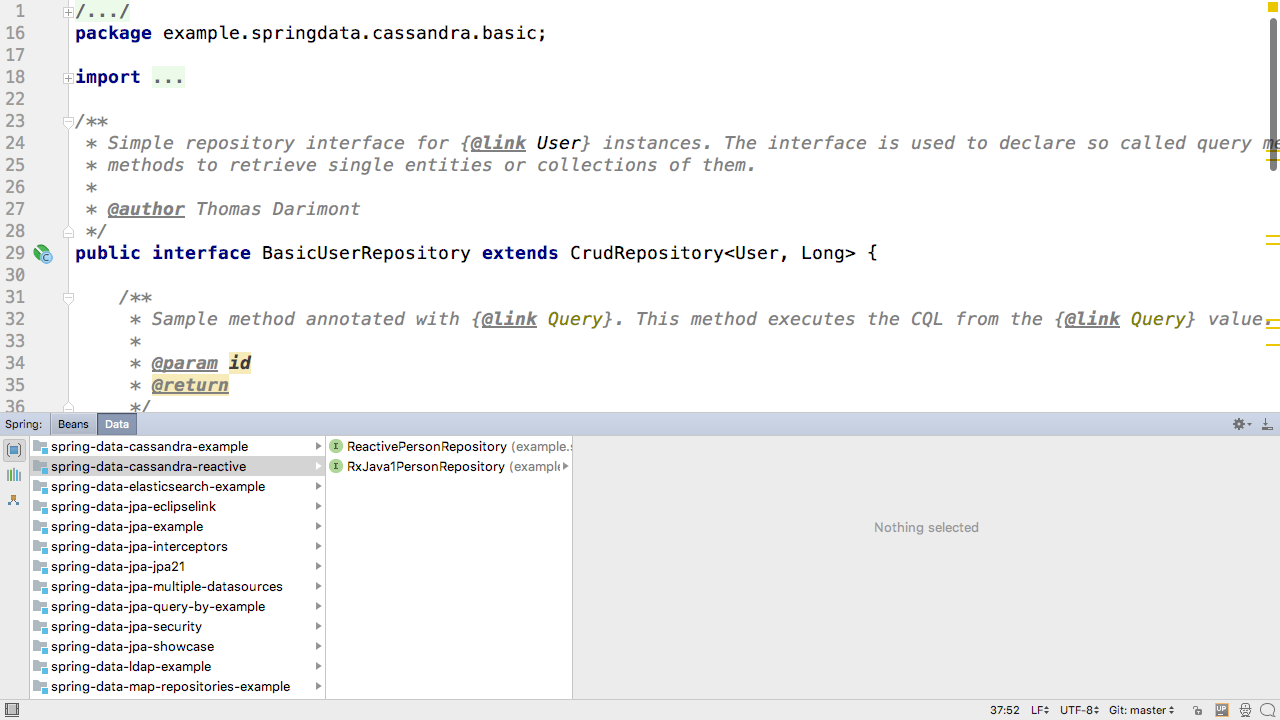Select the Spring beans view icon in panel sidebar
The image size is (1280, 720).
pos(13,450)
